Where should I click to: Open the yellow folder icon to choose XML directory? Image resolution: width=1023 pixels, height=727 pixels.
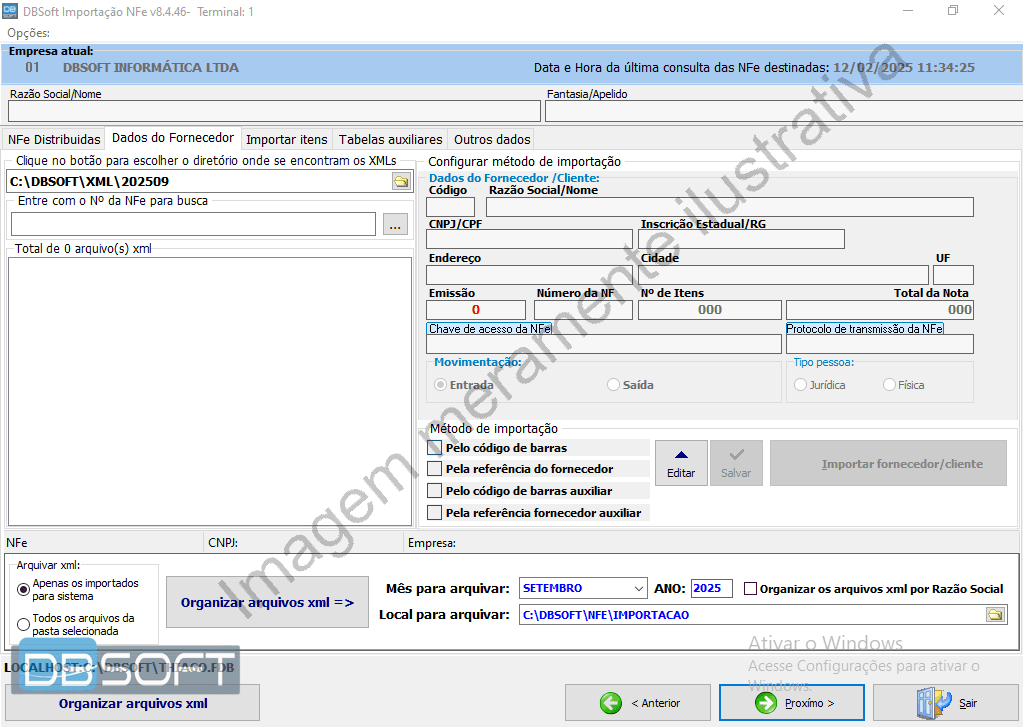pos(400,181)
